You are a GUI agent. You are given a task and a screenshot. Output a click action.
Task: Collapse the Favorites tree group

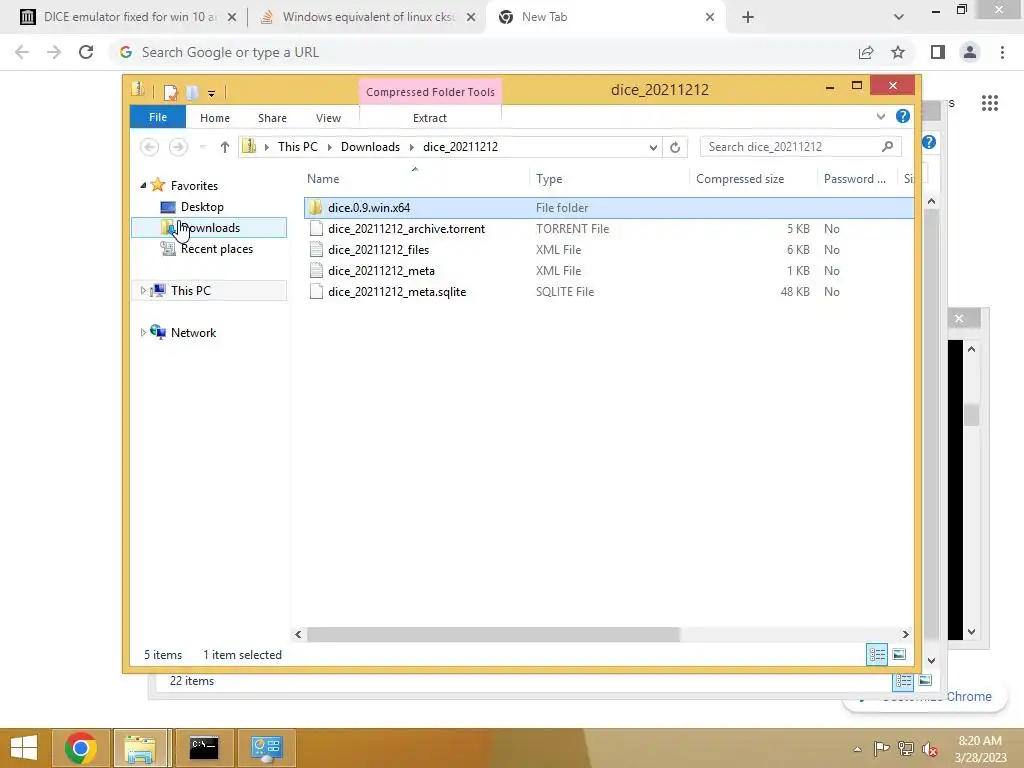pyautogui.click(x=143, y=186)
